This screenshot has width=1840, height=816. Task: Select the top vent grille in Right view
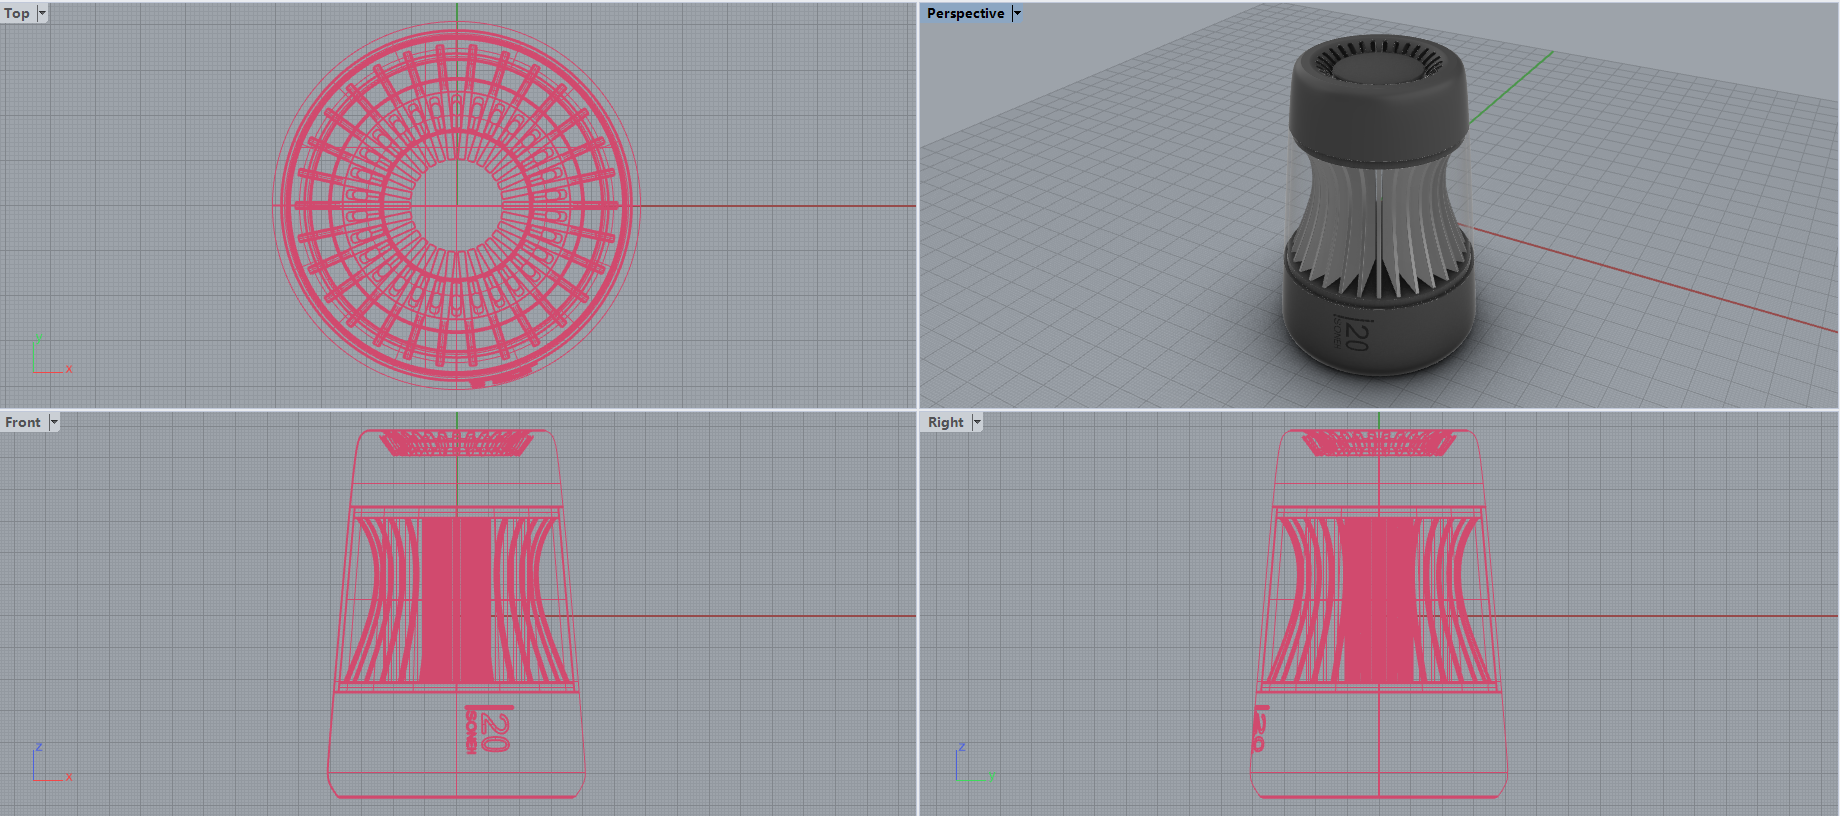coord(1378,442)
